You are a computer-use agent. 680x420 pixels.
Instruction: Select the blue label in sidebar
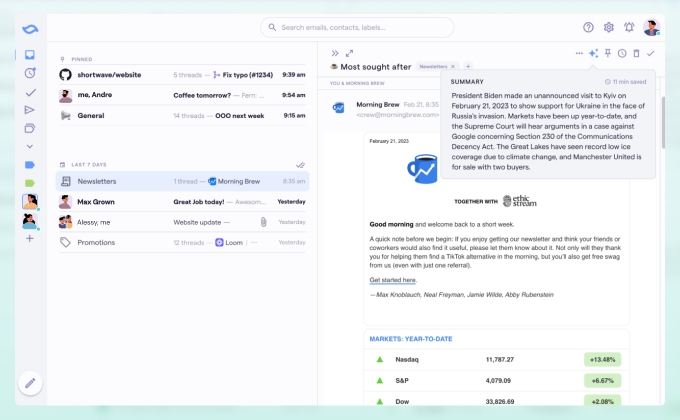click(x=29, y=165)
